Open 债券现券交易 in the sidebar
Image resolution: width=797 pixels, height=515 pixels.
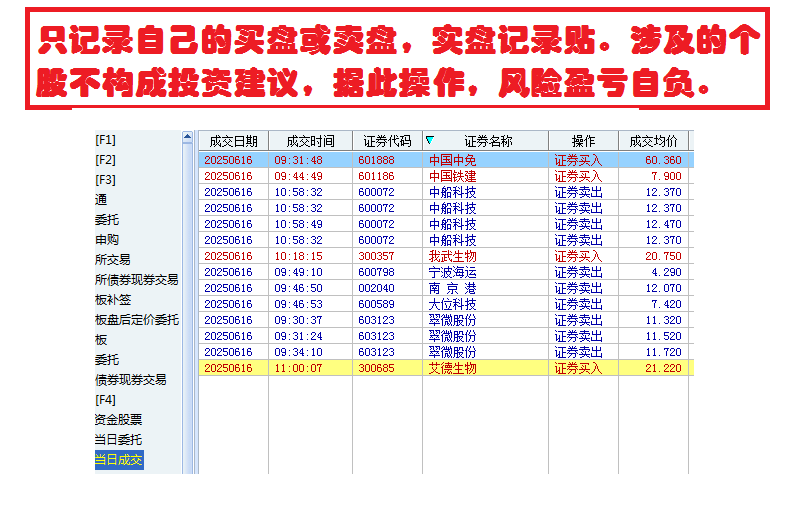click(131, 380)
